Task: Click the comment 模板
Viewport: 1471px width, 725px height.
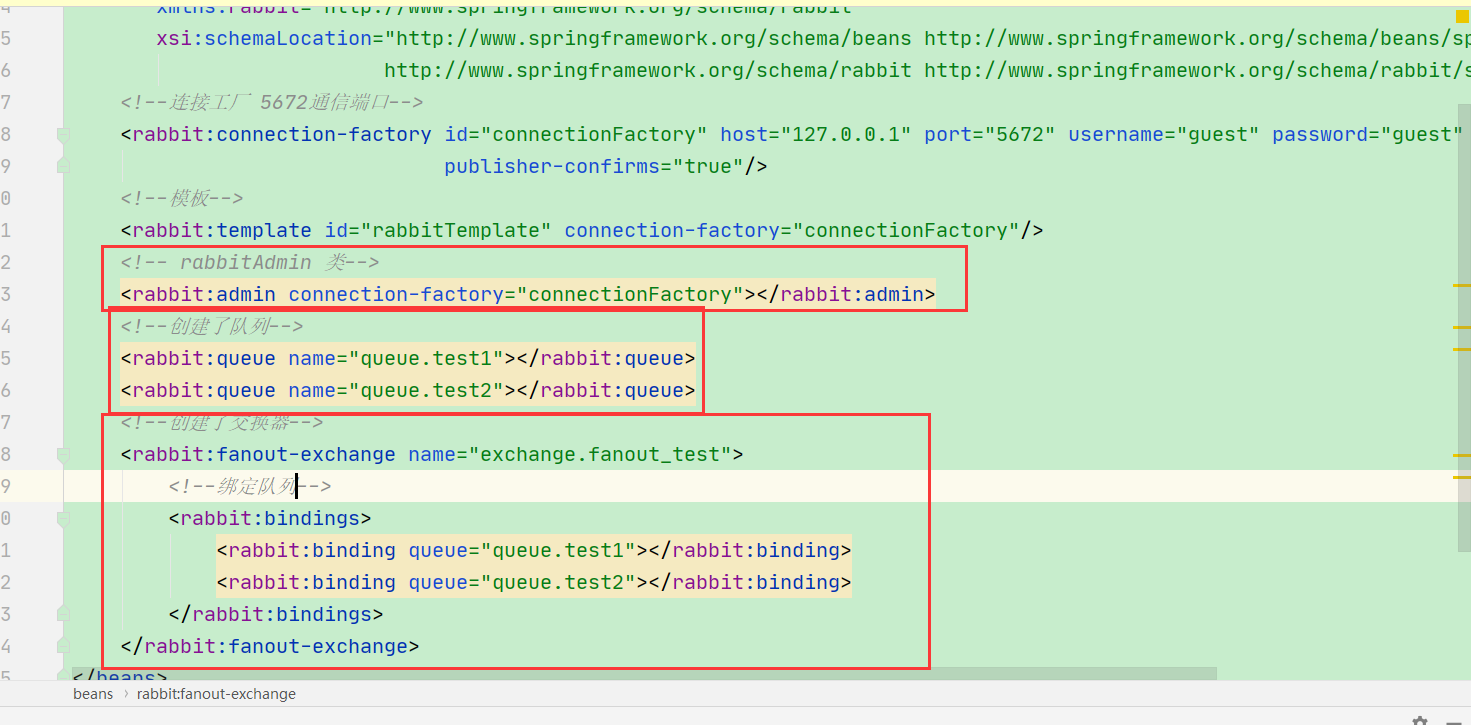Action: [181, 198]
